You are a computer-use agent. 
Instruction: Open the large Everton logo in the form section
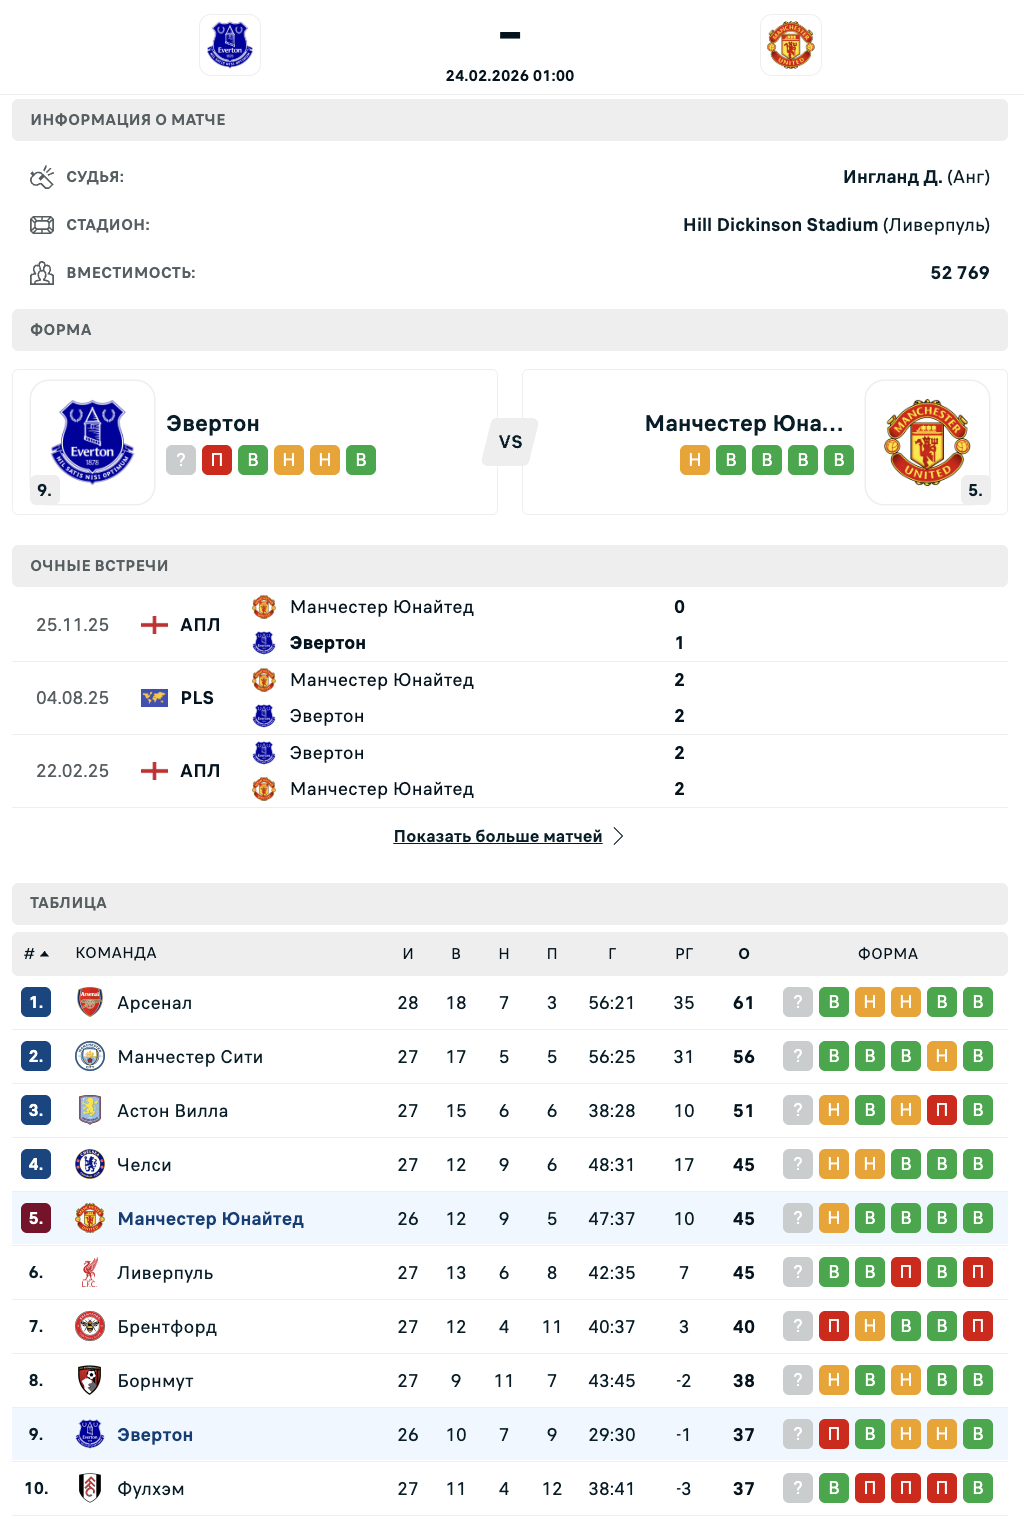pyautogui.click(x=93, y=441)
